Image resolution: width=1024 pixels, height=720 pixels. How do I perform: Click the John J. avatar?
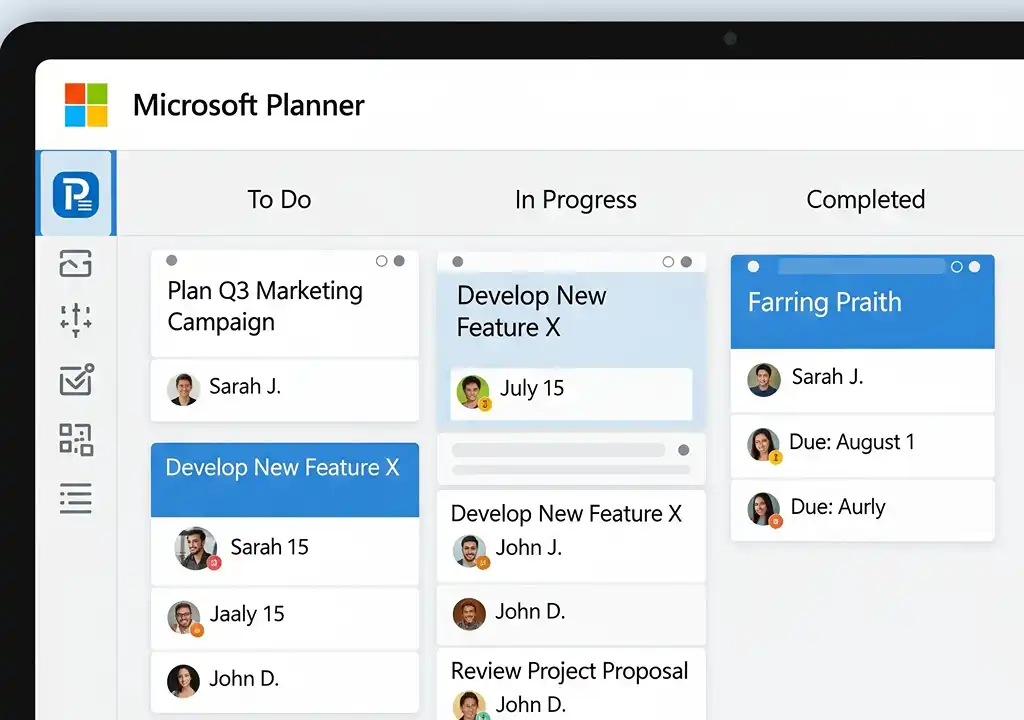[470, 551]
